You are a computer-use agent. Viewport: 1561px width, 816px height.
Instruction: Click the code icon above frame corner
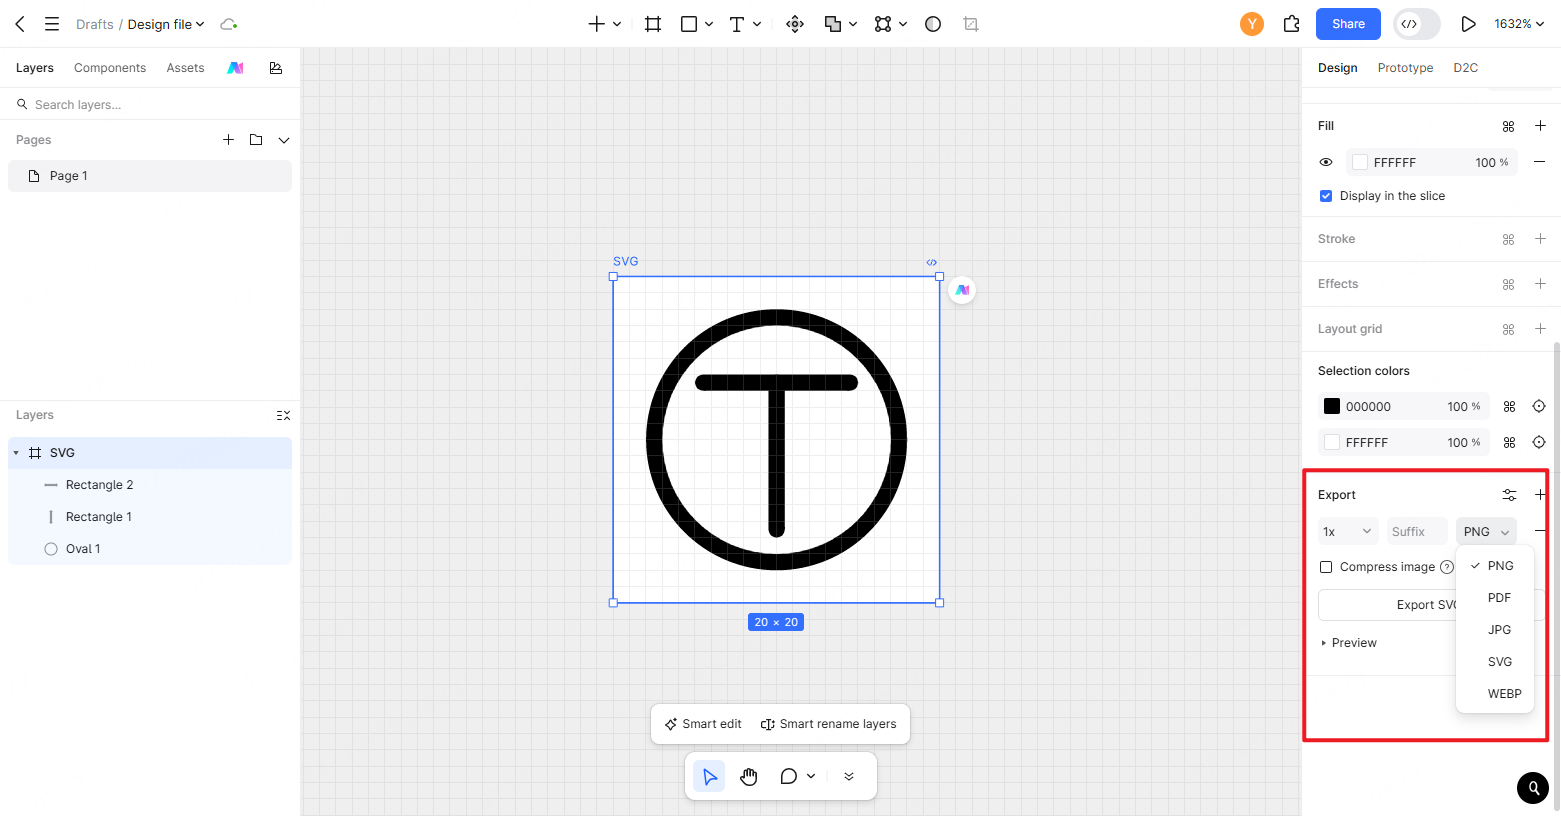tap(932, 262)
